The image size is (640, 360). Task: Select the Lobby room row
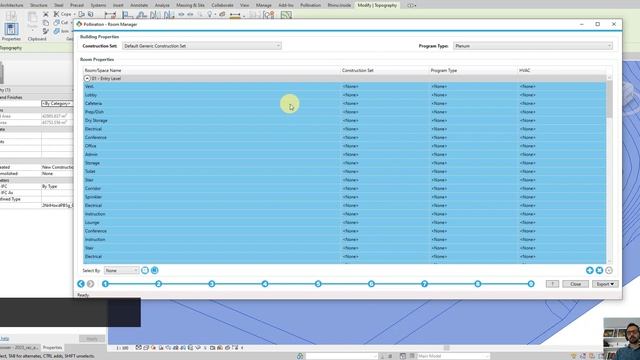(x=344, y=95)
